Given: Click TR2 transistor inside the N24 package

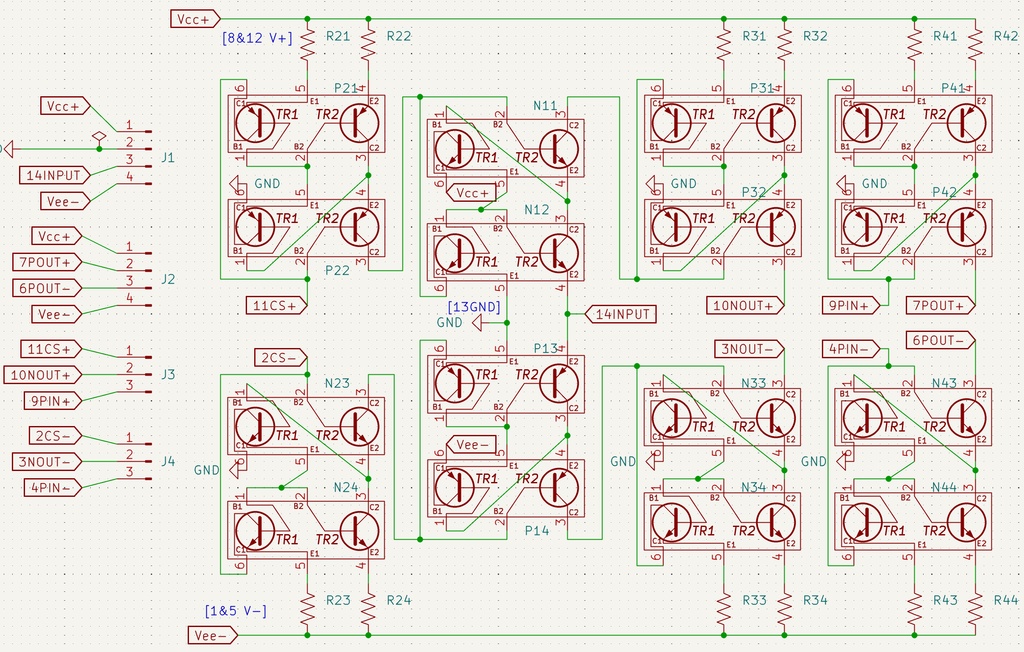Looking at the screenshot, I should coord(359,530).
